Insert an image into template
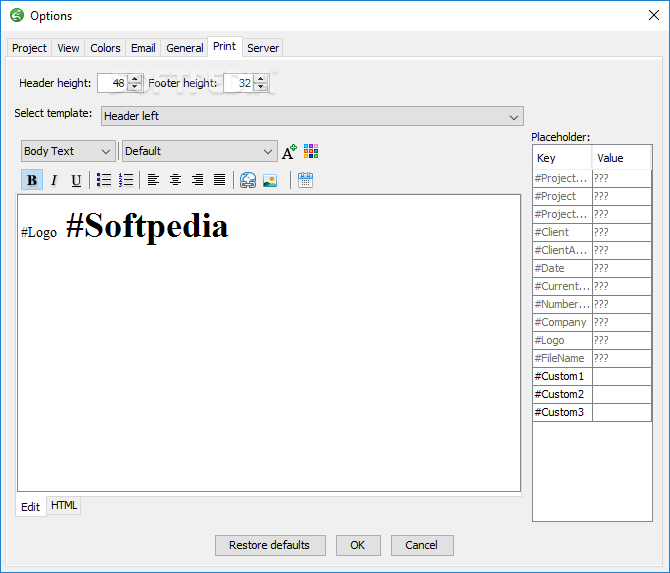 click(270, 180)
